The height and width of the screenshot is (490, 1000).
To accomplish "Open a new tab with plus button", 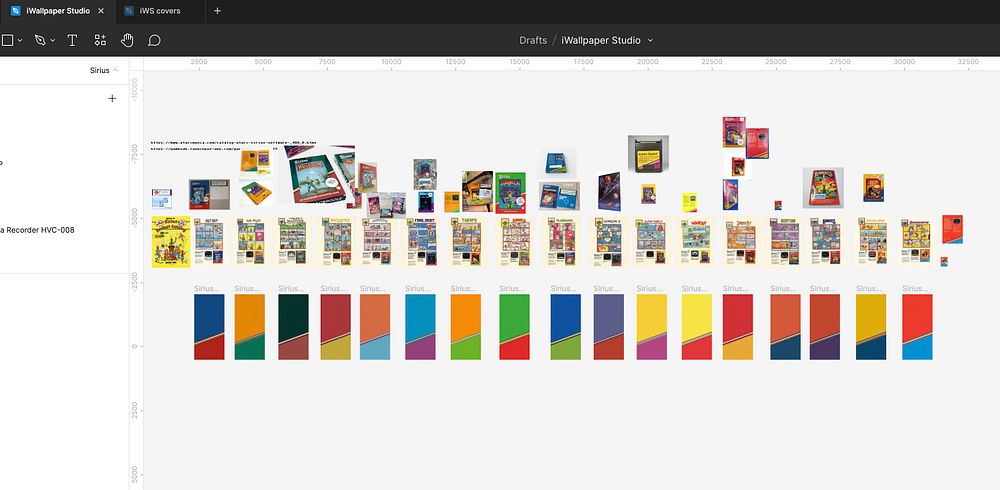I will click(x=217, y=11).
